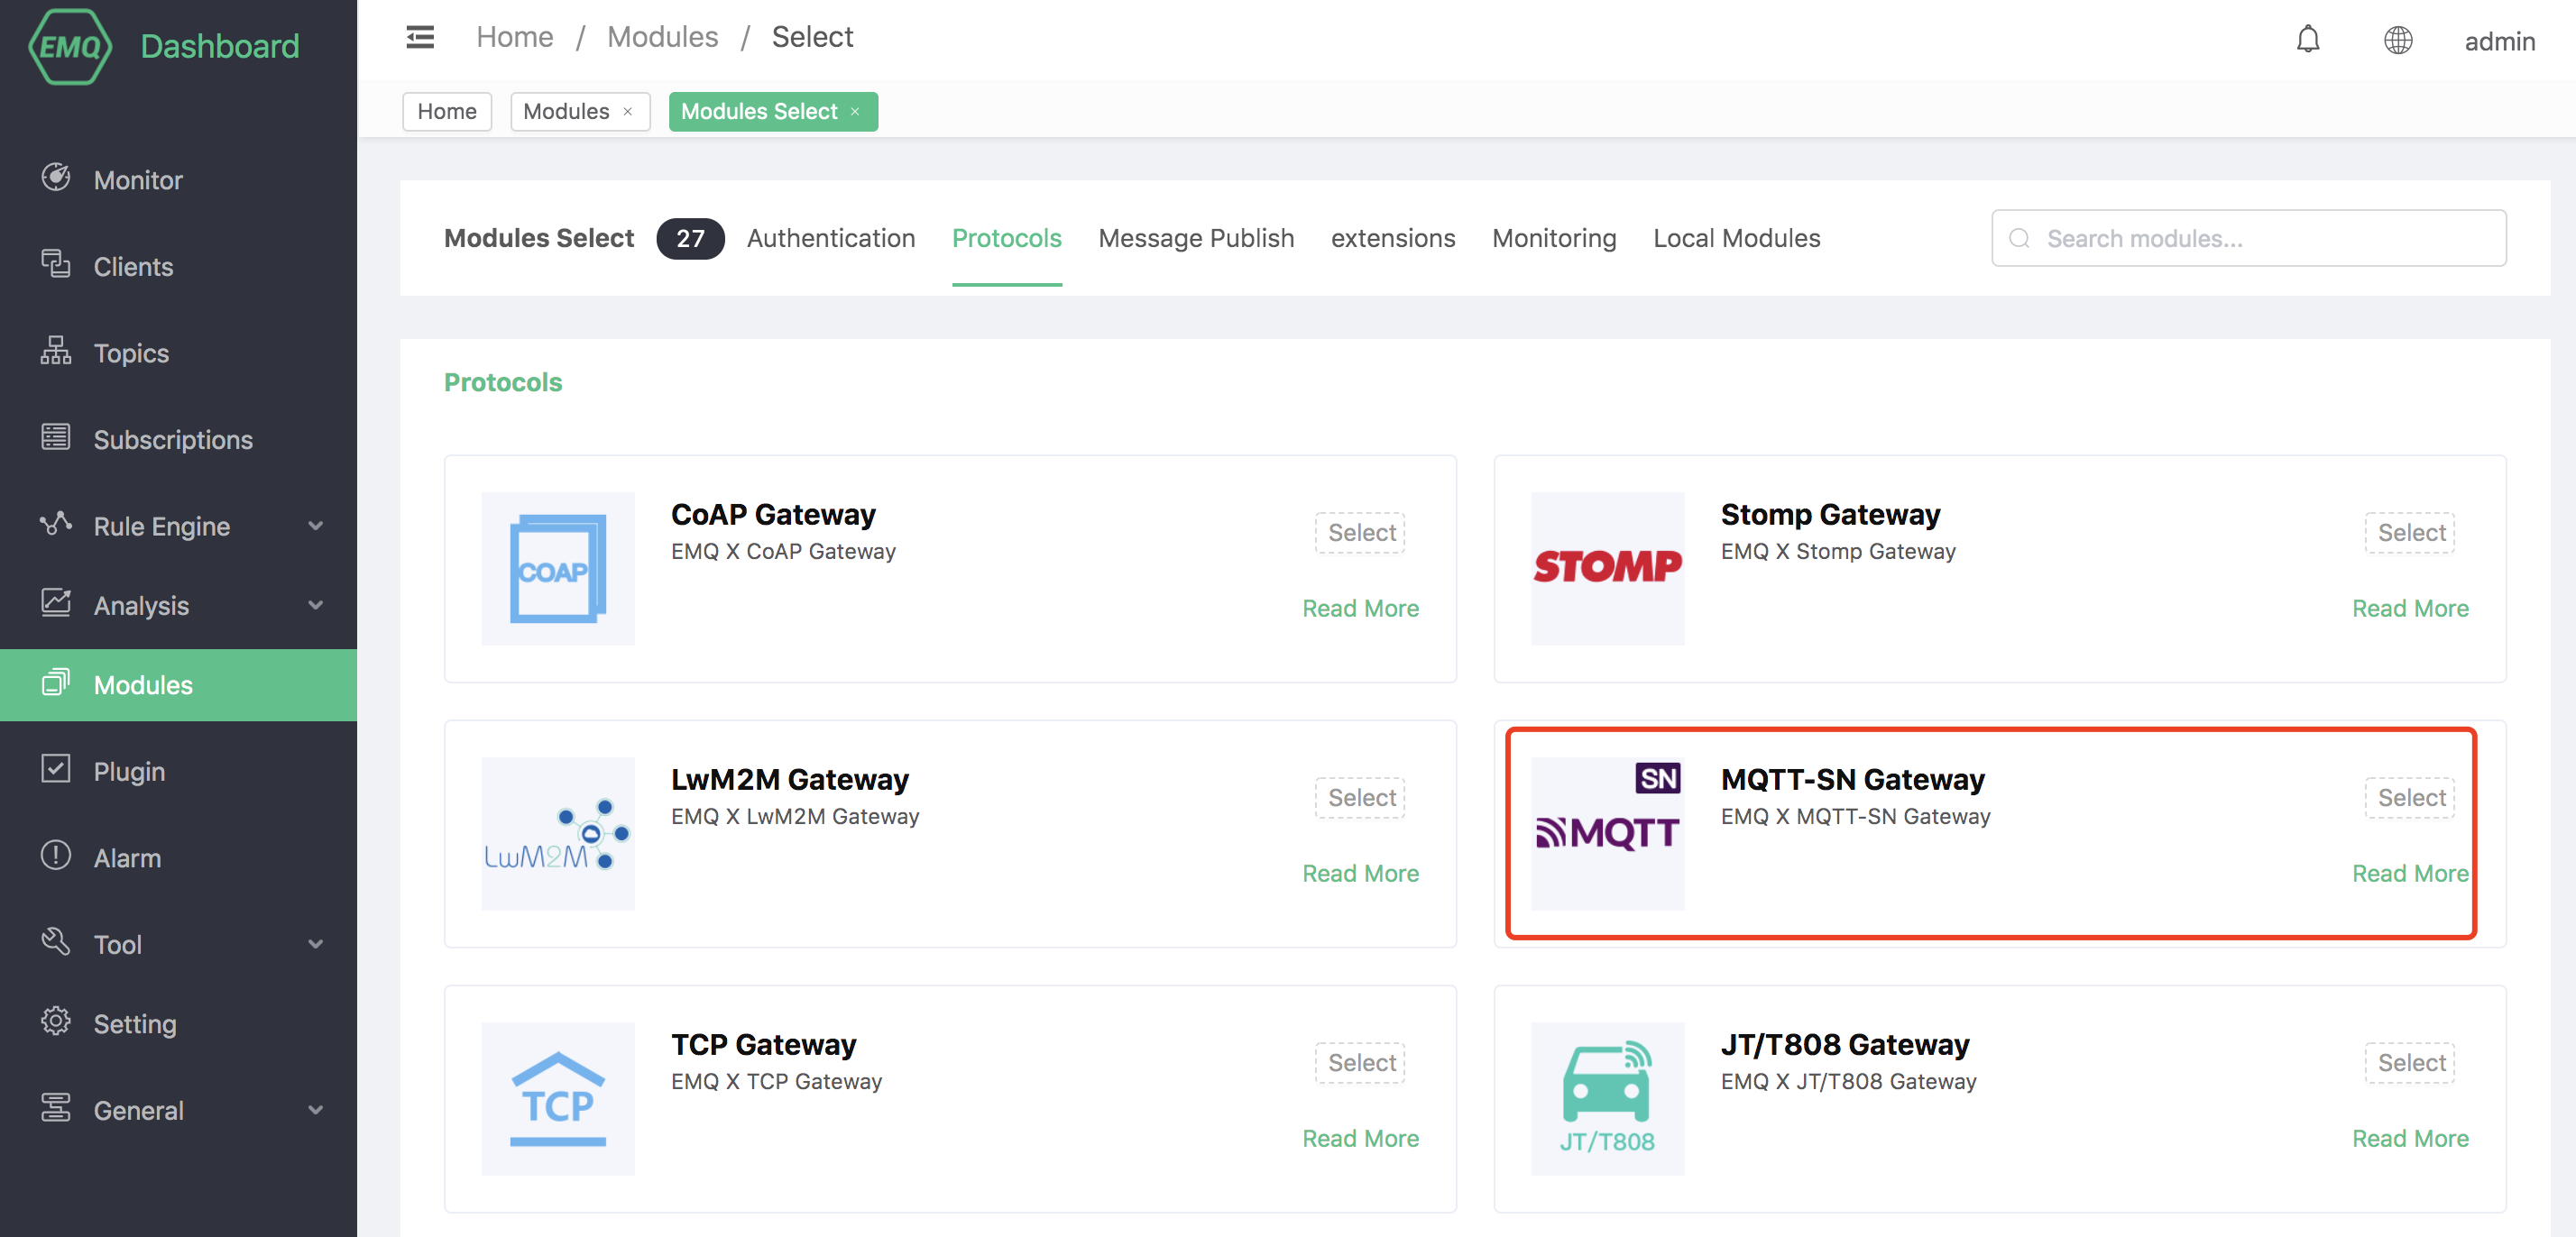Open the notifications bell
Viewport: 2576px width, 1237px height.
2307,40
